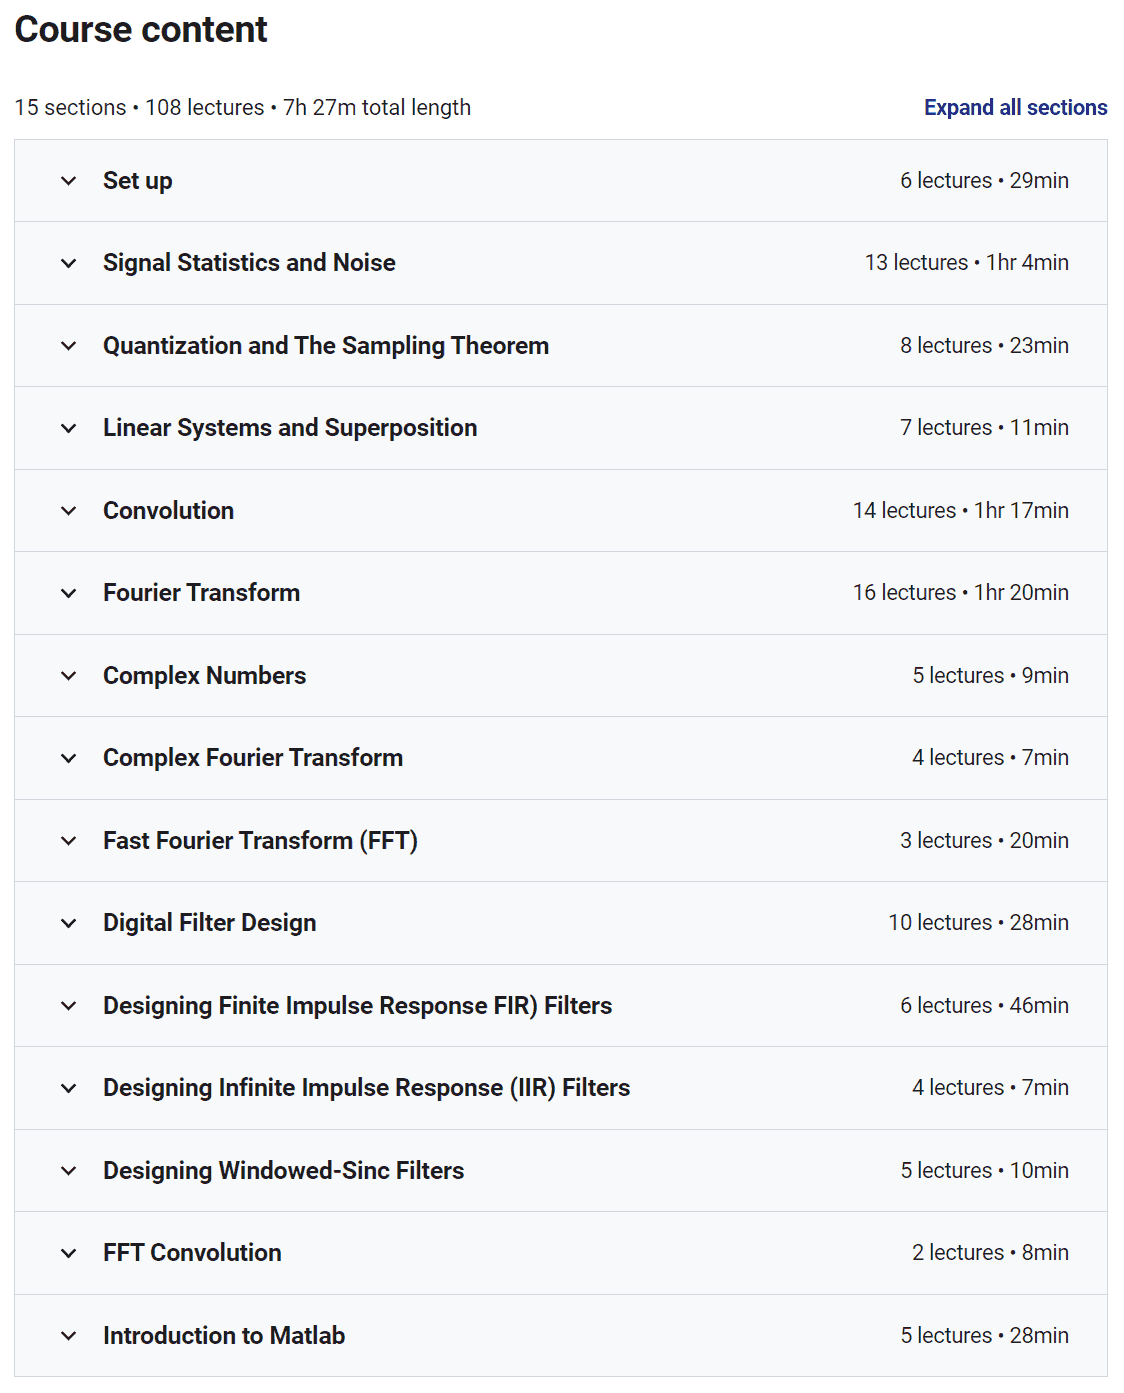Image resolution: width=1124 pixels, height=1393 pixels.
Task: Click the chevron beside Complex Fourier Transform
Action: pyautogui.click(x=68, y=758)
